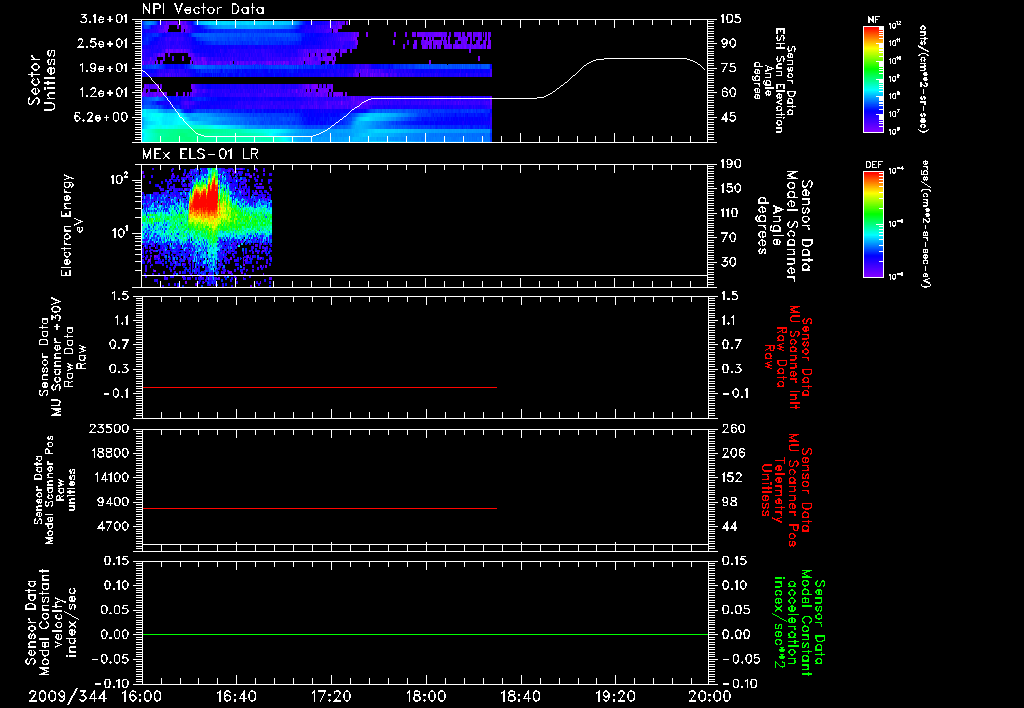
Task: Click the 206 telemetry tick label
Action: 732,453
